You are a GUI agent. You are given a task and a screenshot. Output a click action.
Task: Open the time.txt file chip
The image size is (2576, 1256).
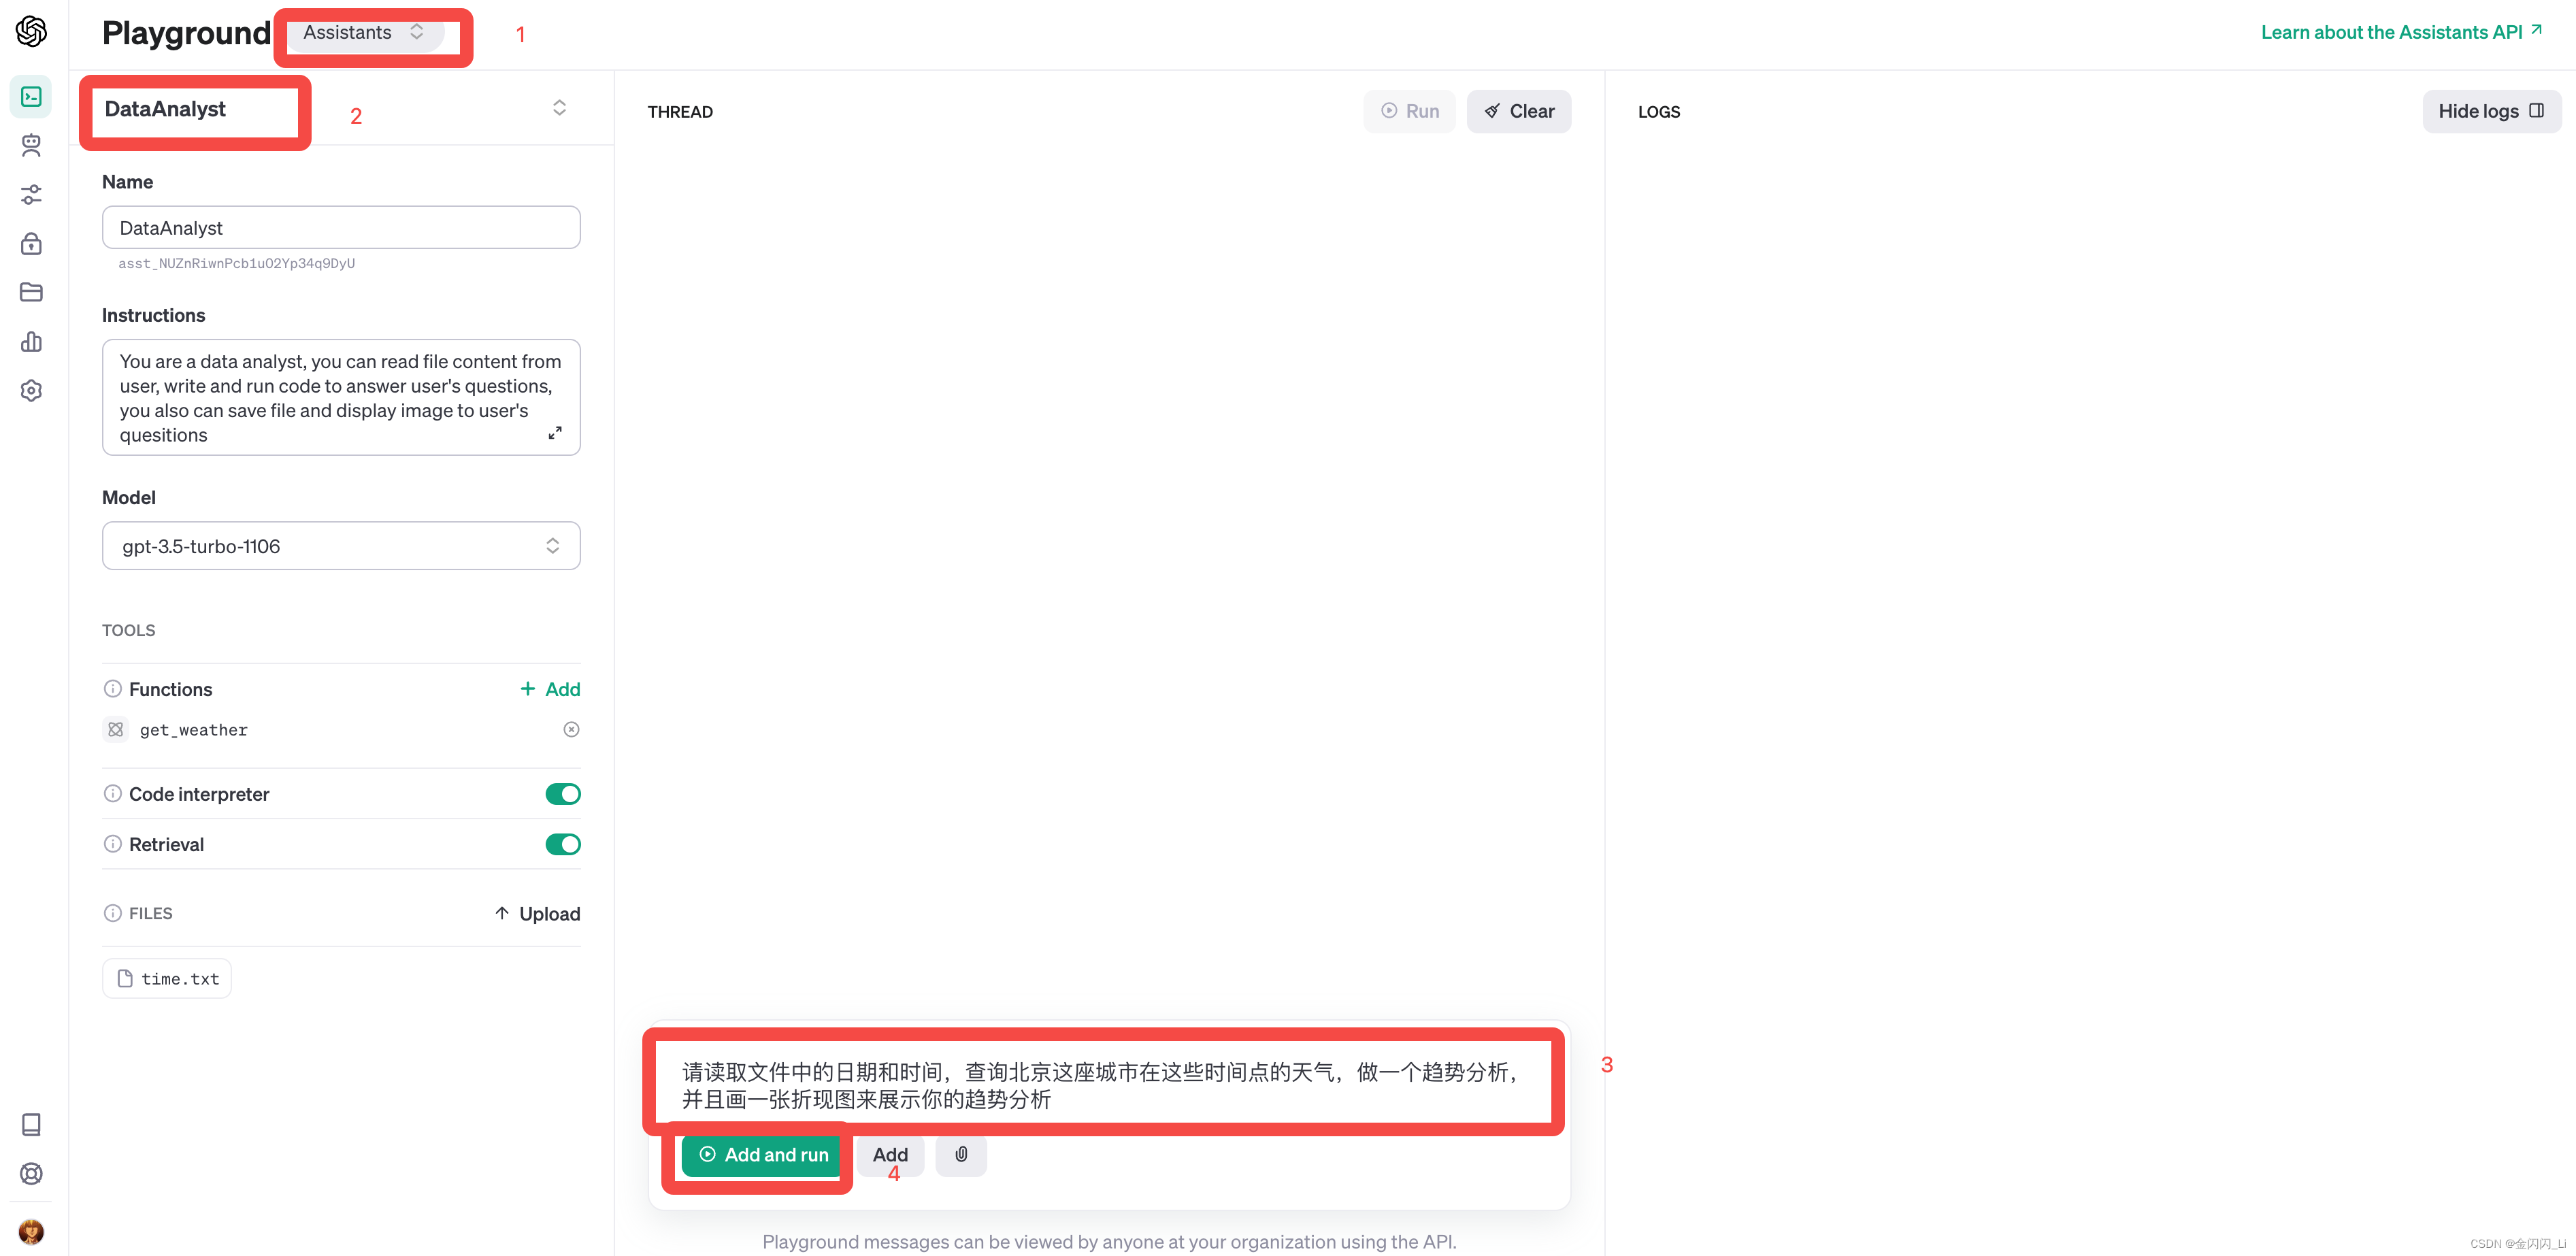167,978
